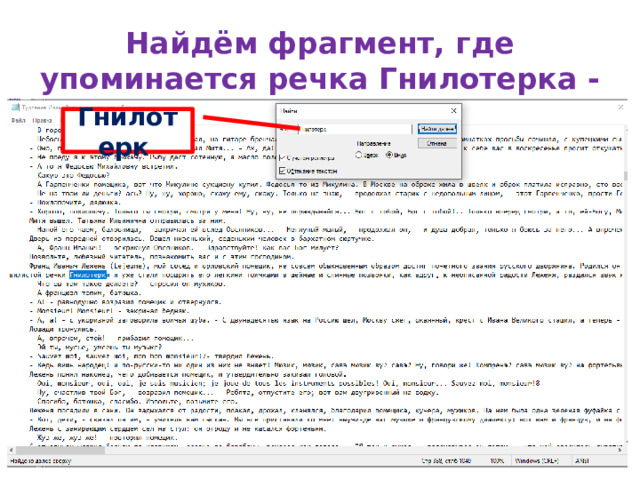Image resolution: width=640 pixels, height=480 pixels.
Task: Click the ANSI encoding status bar entry
Action: click(582, 461)
